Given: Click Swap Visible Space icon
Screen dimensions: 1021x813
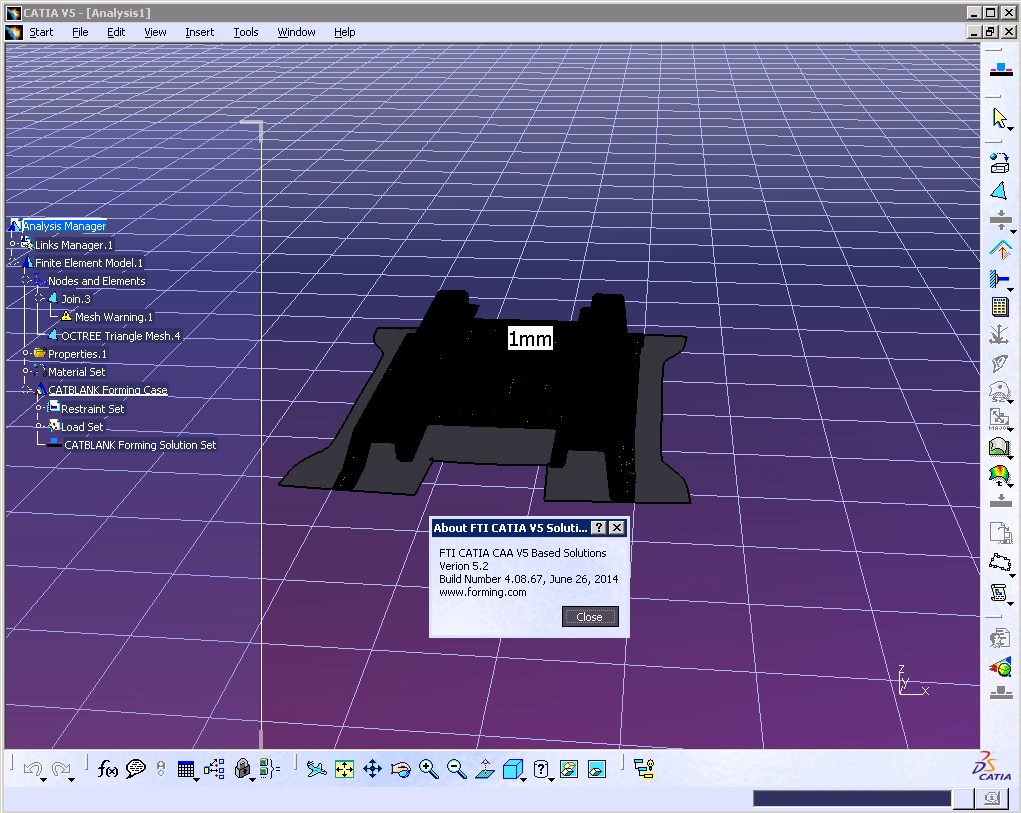Looking at the screenshot, I should pyautogui.click(x=596, y=769).
